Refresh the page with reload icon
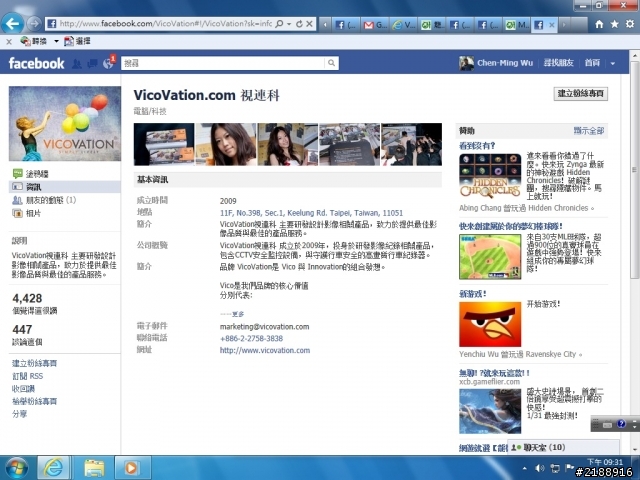 click(299, 24)
